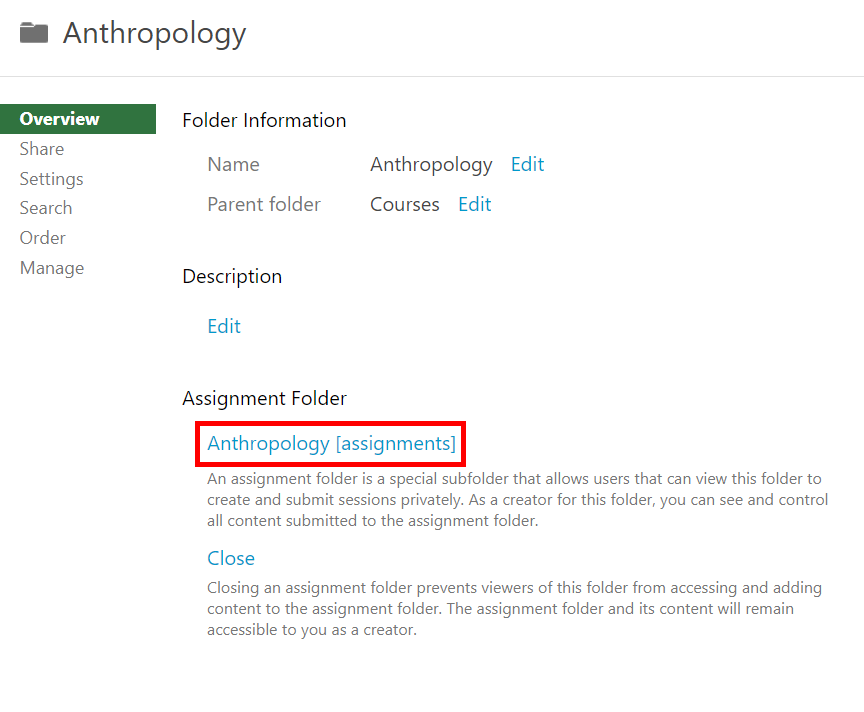Screen dimensions: 864x712
Task: Click the active Overview tab highlight
Action: click(78, 118)
